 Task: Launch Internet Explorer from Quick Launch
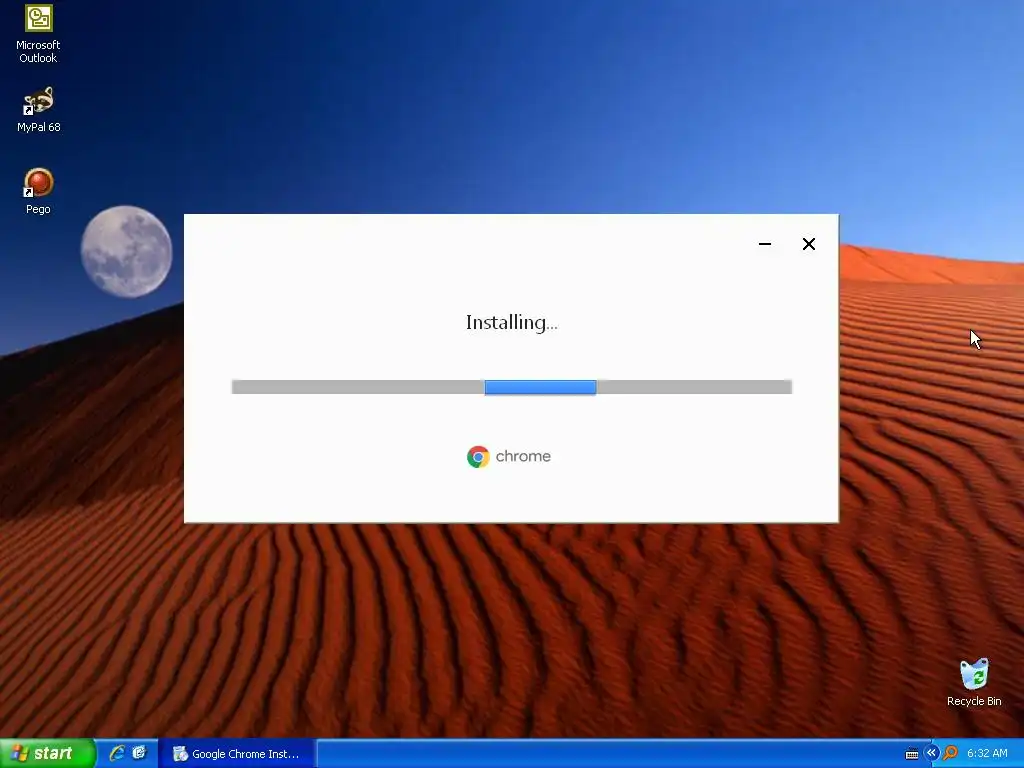pyautogui.click(x=117, y=753)
